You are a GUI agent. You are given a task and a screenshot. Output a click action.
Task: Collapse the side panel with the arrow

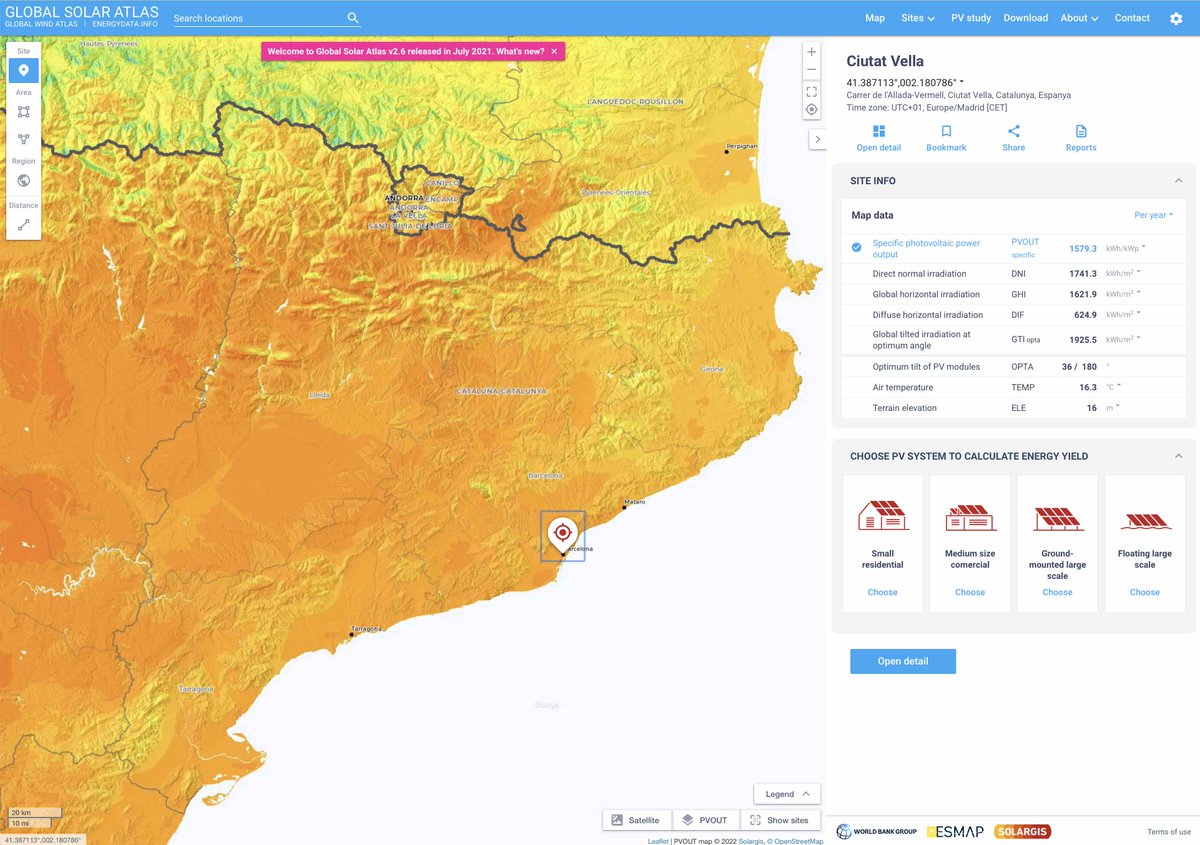pos(818,139)
